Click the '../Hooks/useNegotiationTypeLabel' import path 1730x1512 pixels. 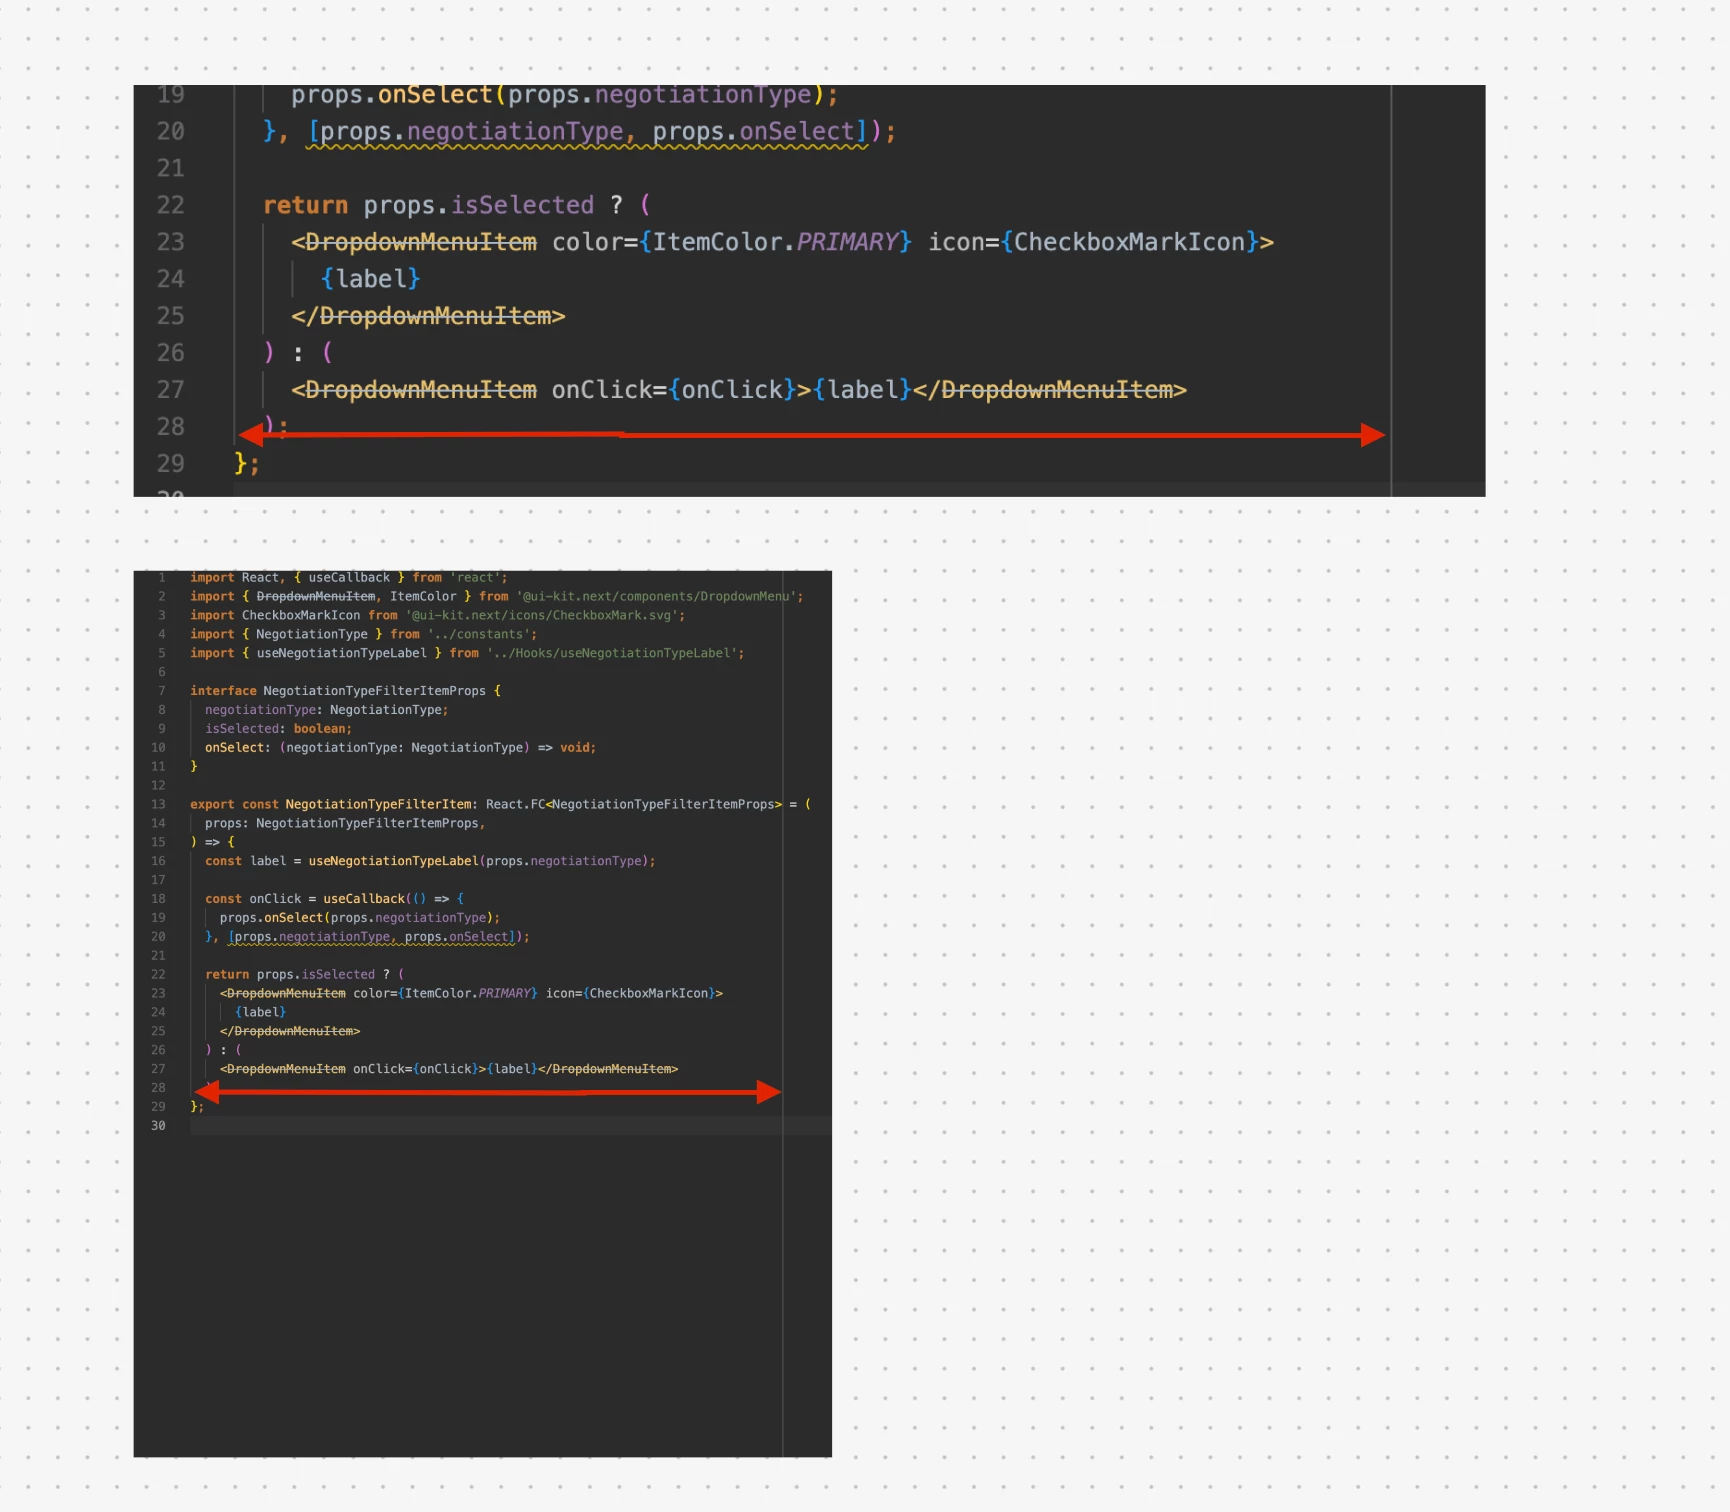612,654
